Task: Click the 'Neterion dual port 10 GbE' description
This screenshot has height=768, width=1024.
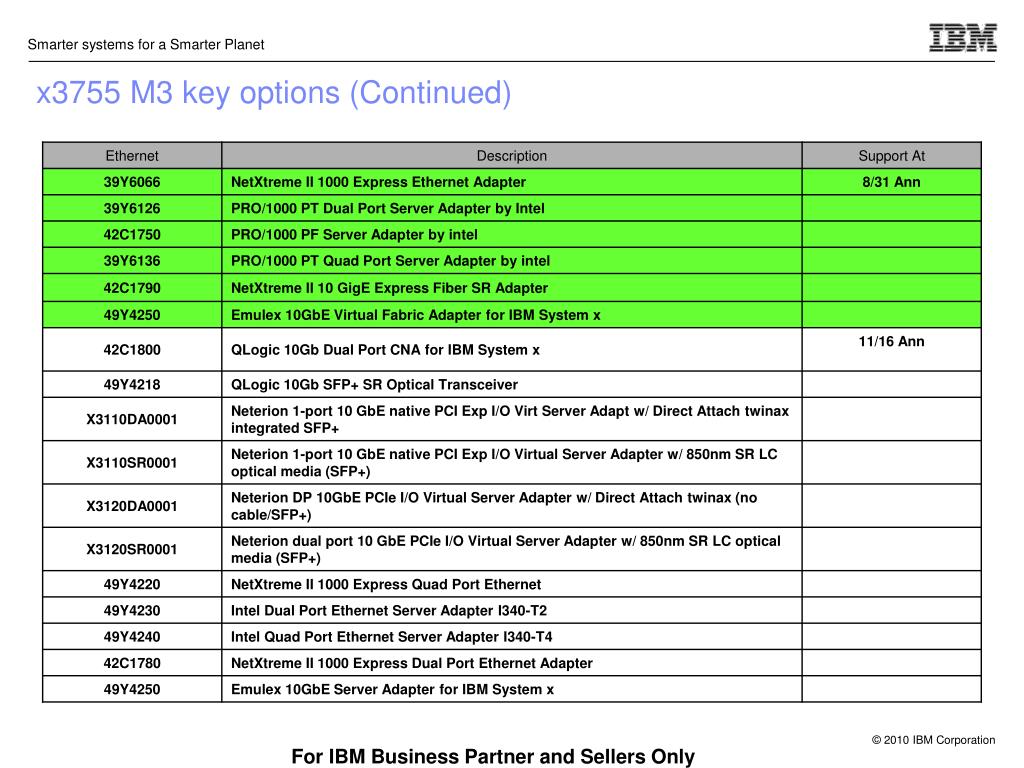Action: tap(505, 549)
